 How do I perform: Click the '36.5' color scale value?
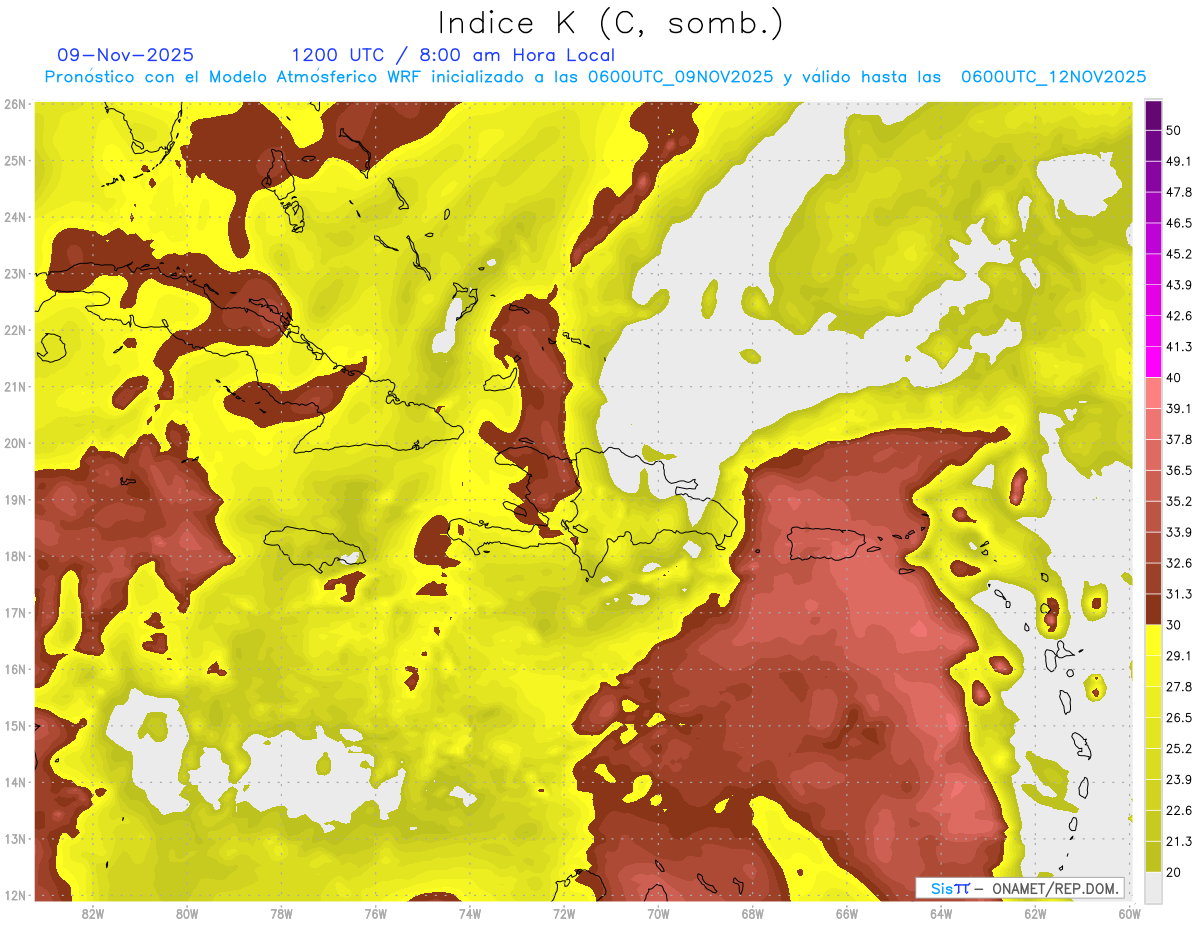coord(1179,470)
